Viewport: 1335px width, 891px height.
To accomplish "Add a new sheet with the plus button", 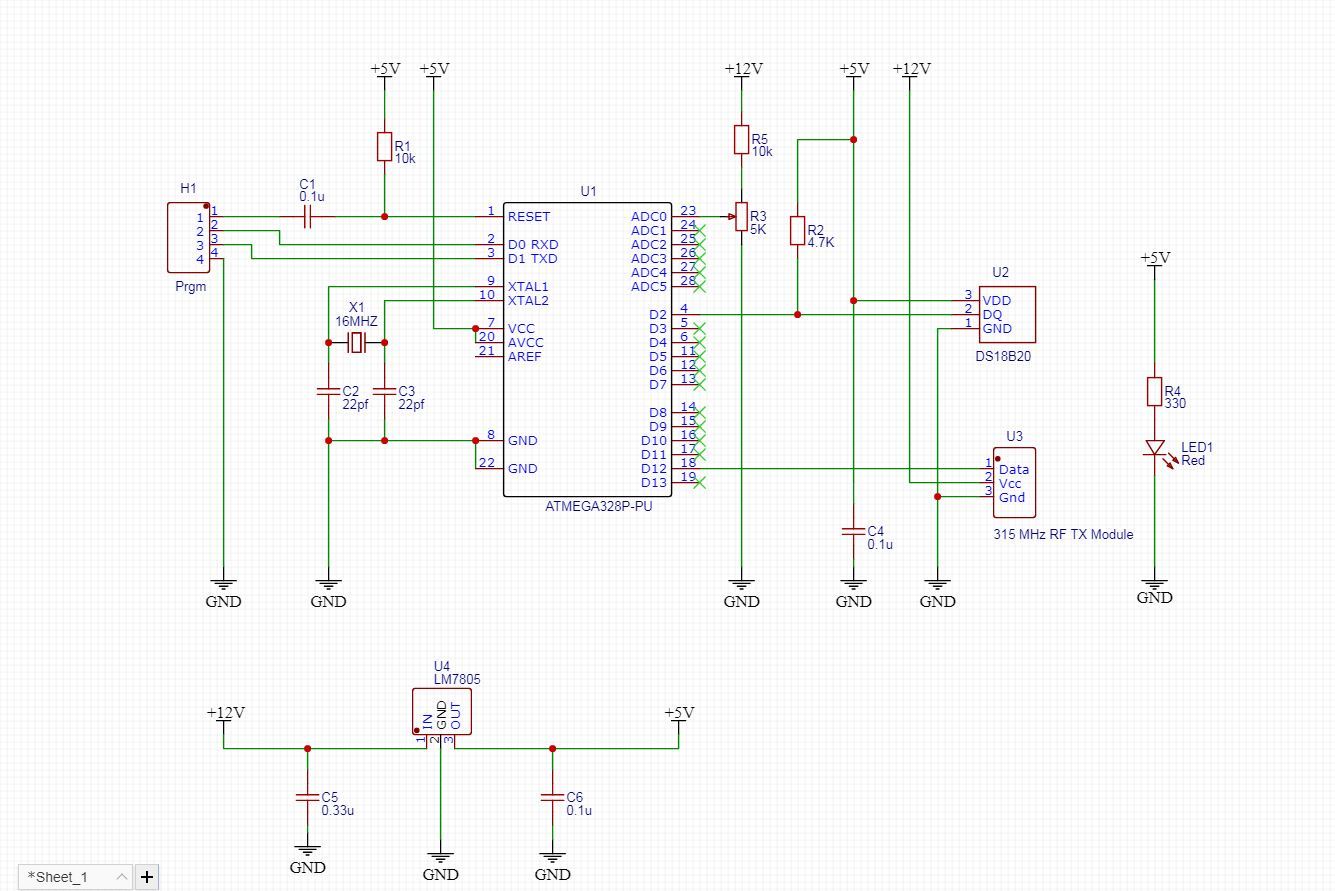I will pyautogui.click(x=147, y=877).
